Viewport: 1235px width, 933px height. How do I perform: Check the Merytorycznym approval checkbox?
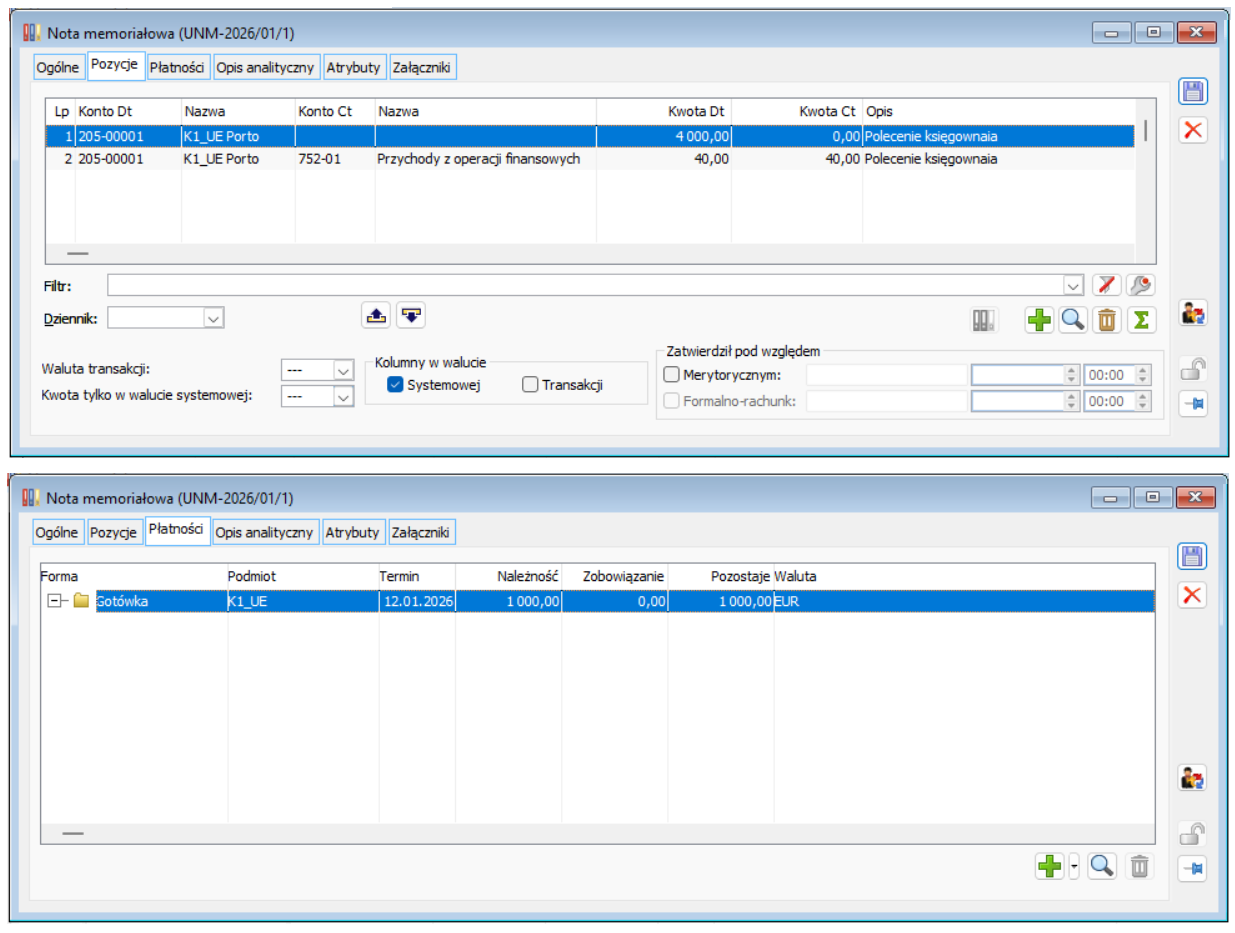(673, 375)
